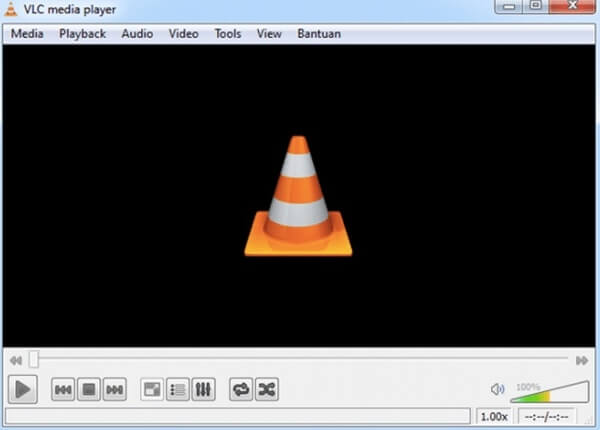Open the Bantuan help menu
This screenshot has width=600, height=430.
pyautogui.click(x=319, y=34)
